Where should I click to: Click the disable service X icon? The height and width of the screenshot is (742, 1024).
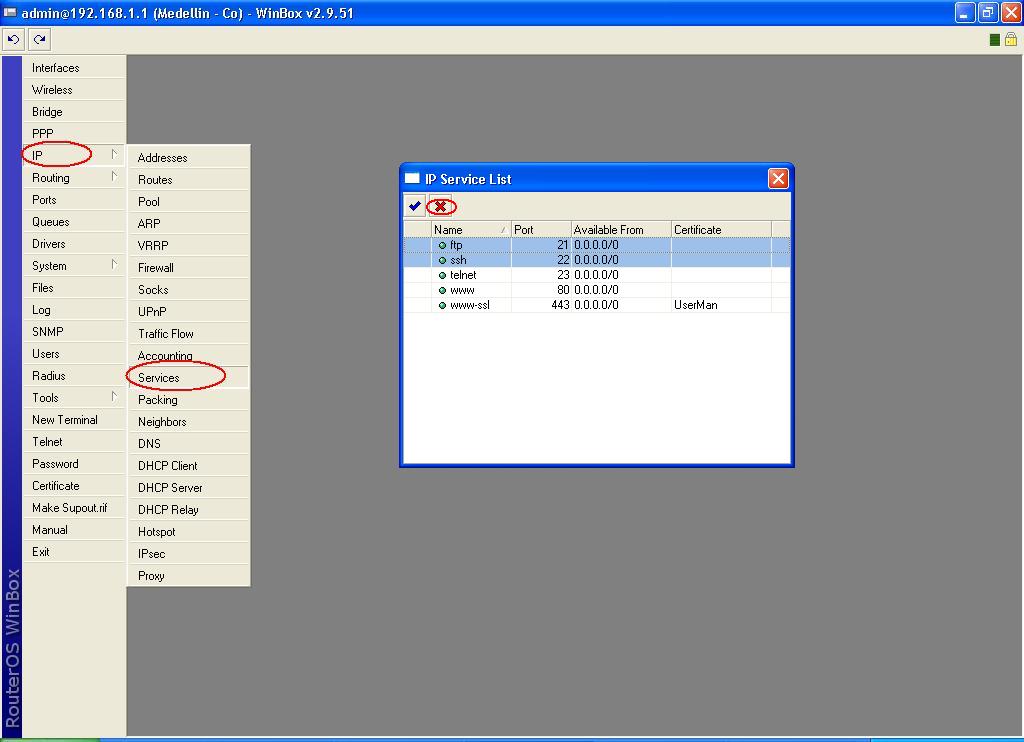click(440, 205)
